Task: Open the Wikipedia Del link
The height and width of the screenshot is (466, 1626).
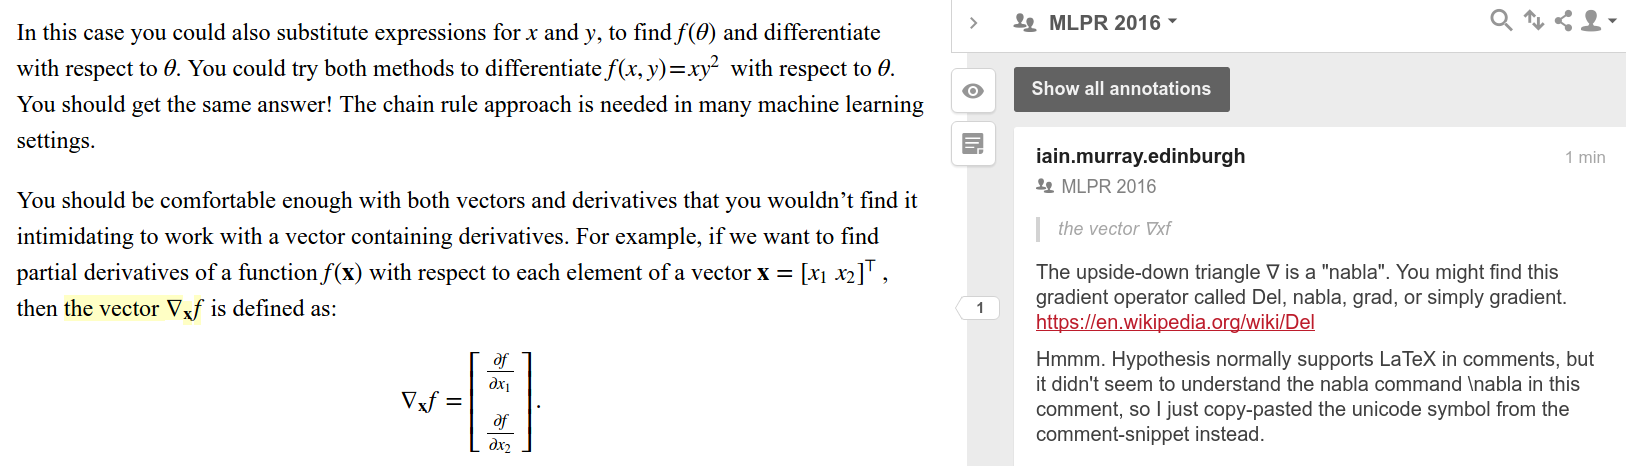Action: [1175, 322]
